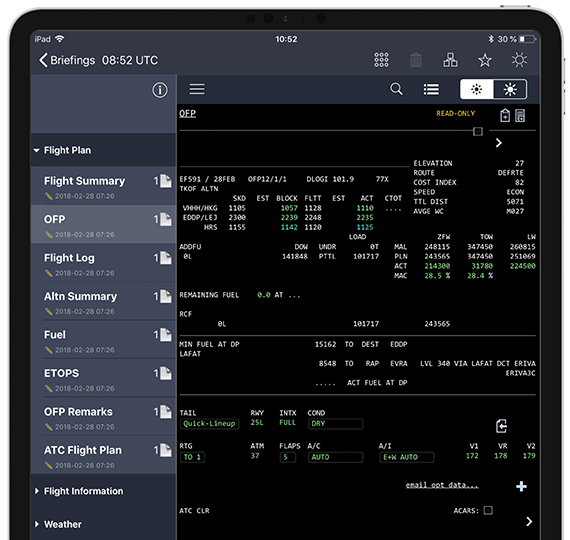Screen dimensions: 570x540
Task: Expand the ATC CLR chevron
Action: click(529, 522)
